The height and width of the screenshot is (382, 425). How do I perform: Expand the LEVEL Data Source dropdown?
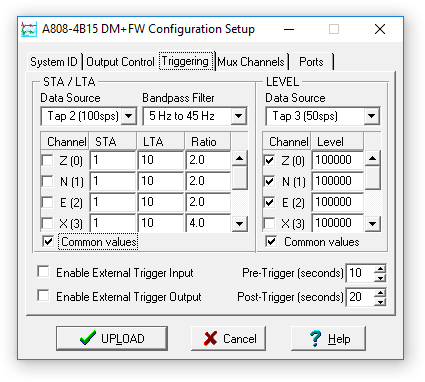tap(371, 116)
